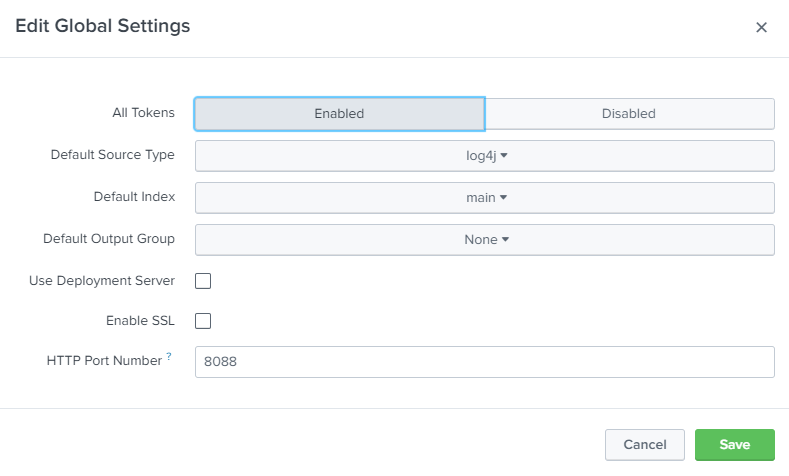Viewport: 789px width, 476px height.
Task: Close the Edit Global Settings dialog
Action: point(761,28)
